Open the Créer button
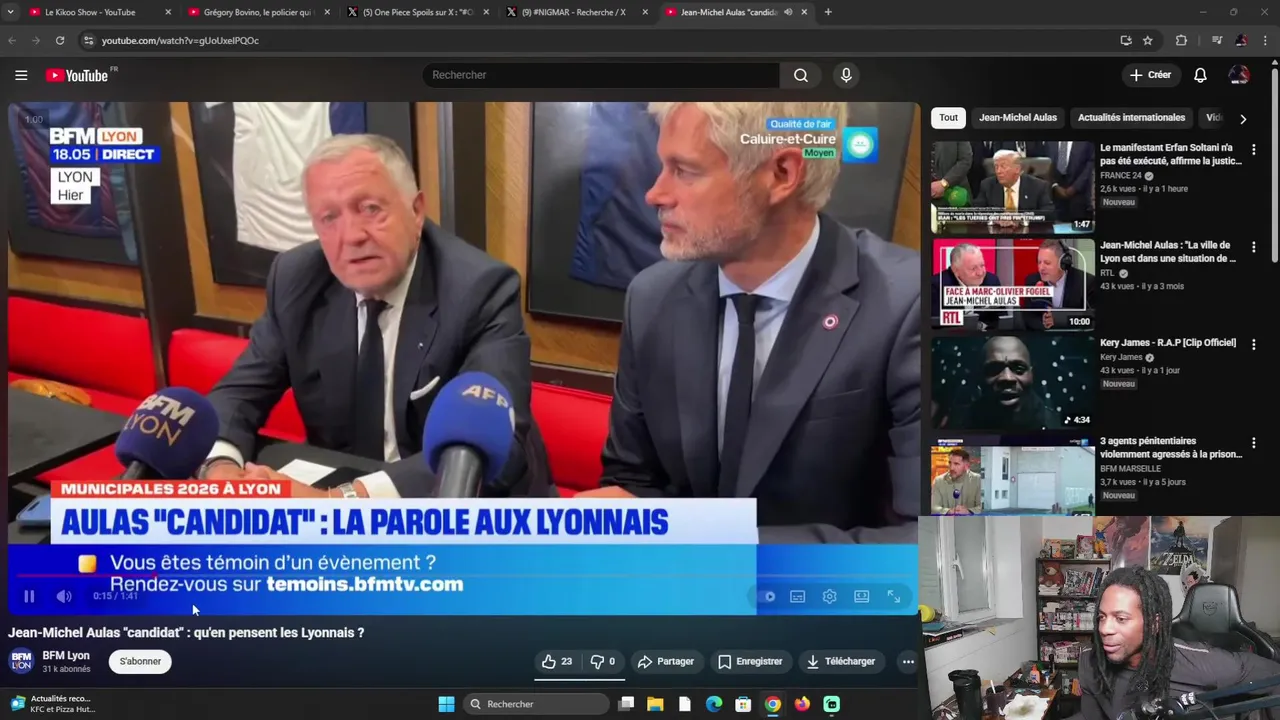The image size is (1280, 720). tap(1150, 75)
